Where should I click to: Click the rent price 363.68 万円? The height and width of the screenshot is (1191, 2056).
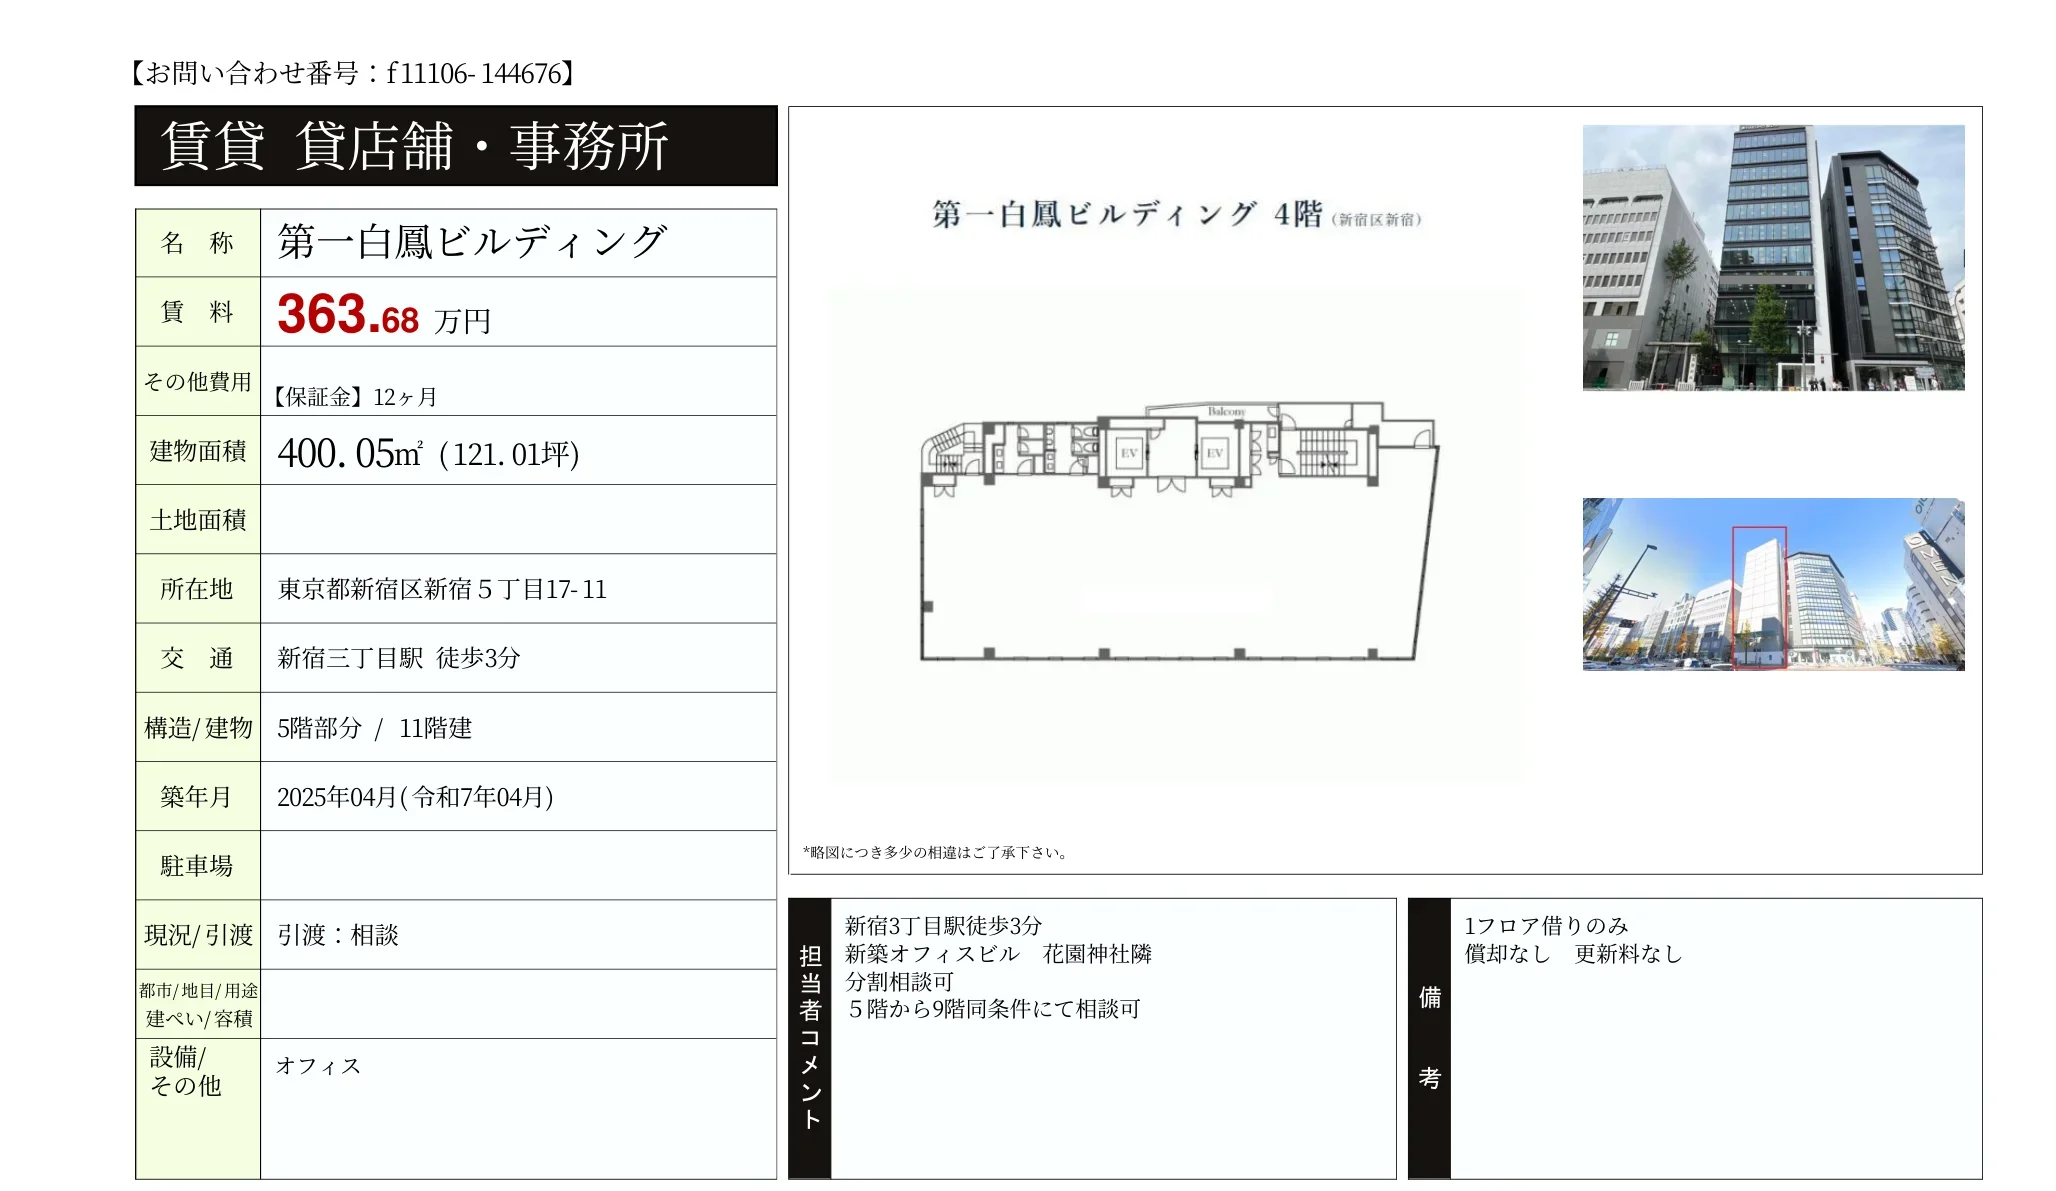(384, 315)
